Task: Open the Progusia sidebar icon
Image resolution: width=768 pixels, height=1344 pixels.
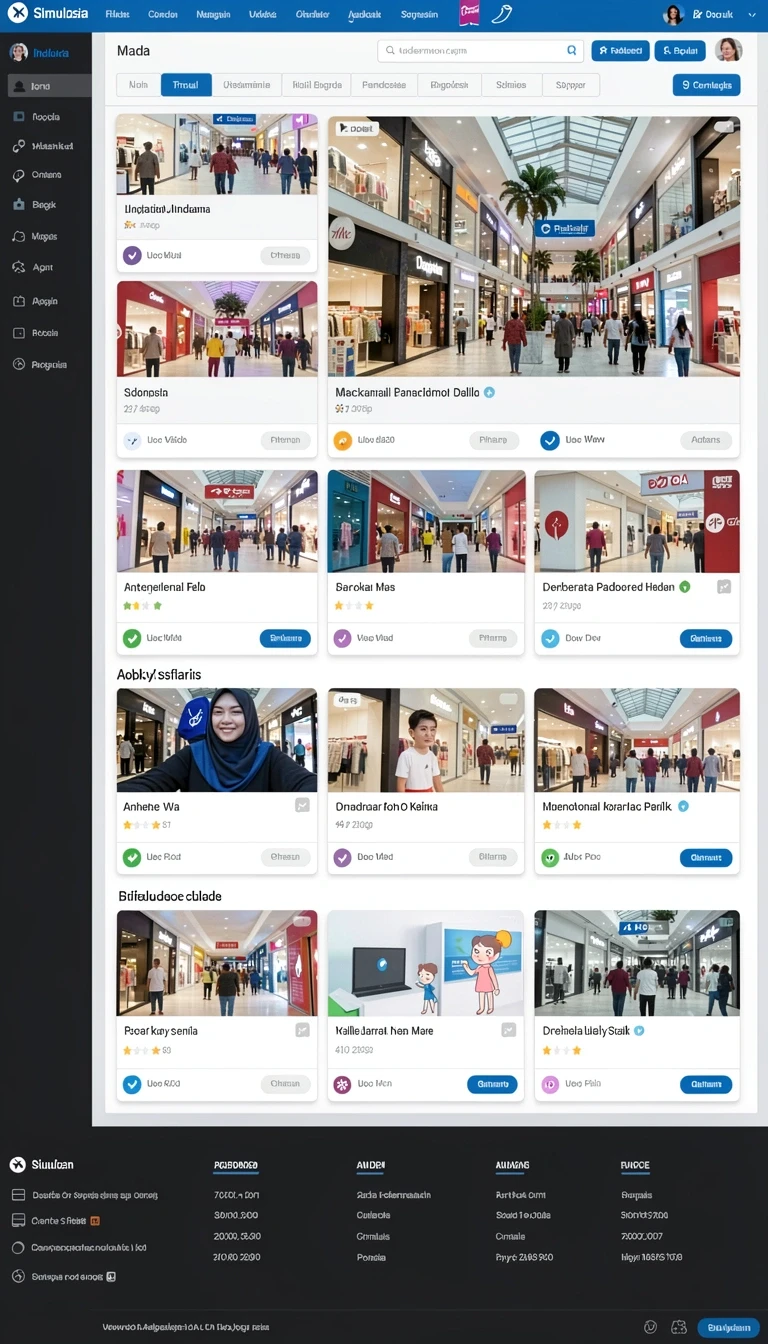Action: [x=19, y=365]
